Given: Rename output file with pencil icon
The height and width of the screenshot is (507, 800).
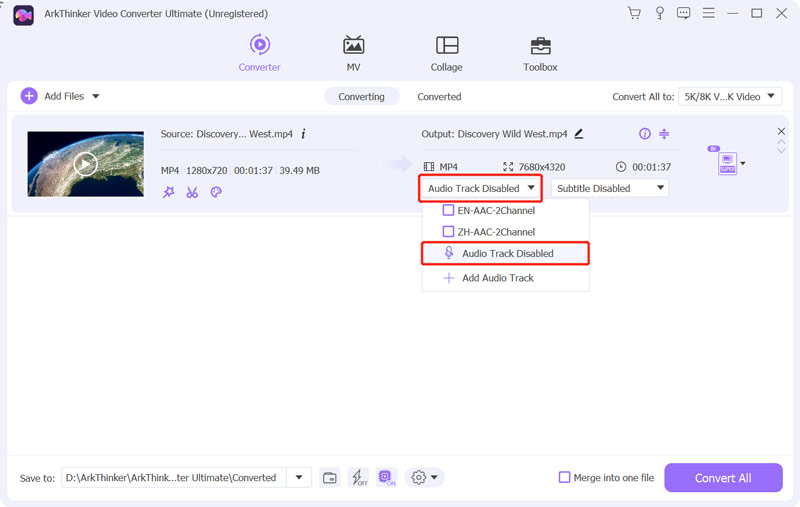Looking at the screenshot, I should (579, 134).
